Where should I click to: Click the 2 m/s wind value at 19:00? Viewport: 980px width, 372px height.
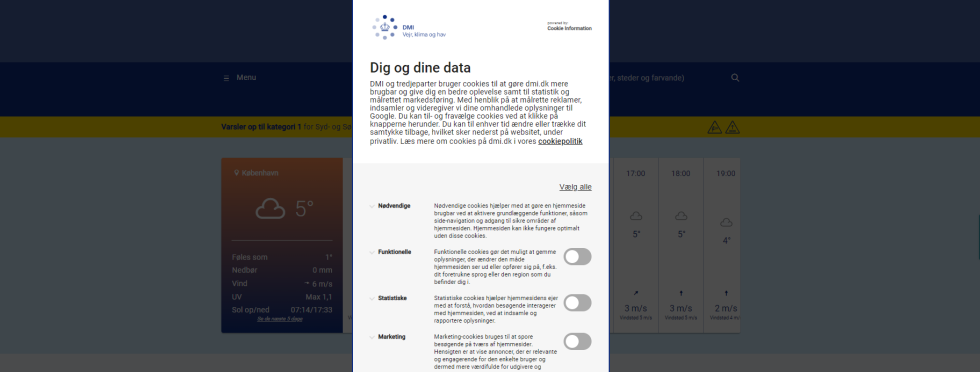click(x=726, y=308)
